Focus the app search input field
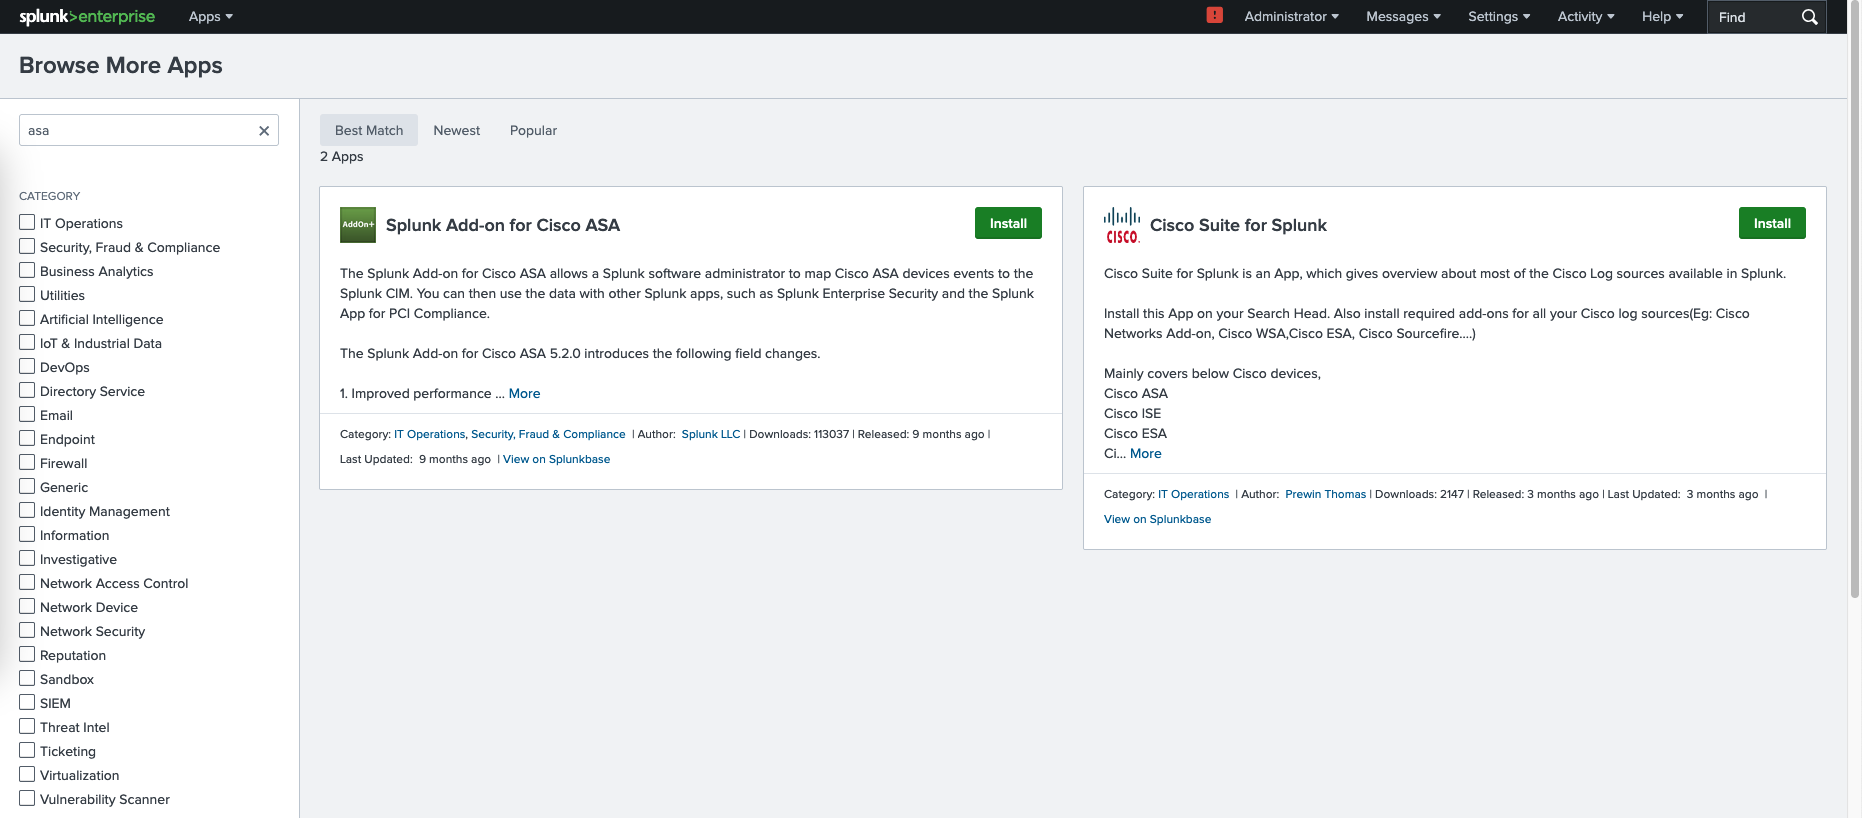The width and height of the screenshot is (1862, 818). click(x=138, y=131)
